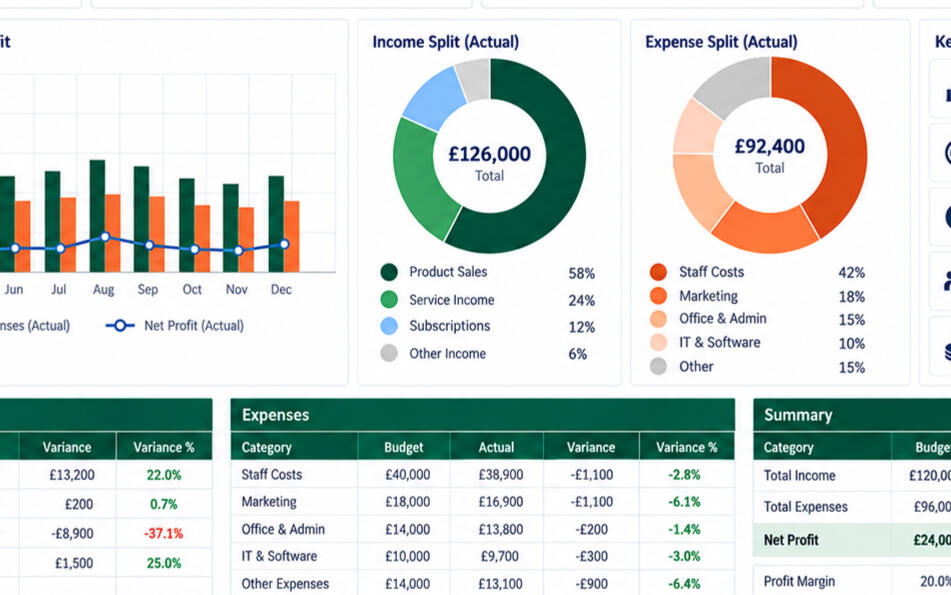Click the "£16,900" Marketing actual cell

(x=501, y=502)
